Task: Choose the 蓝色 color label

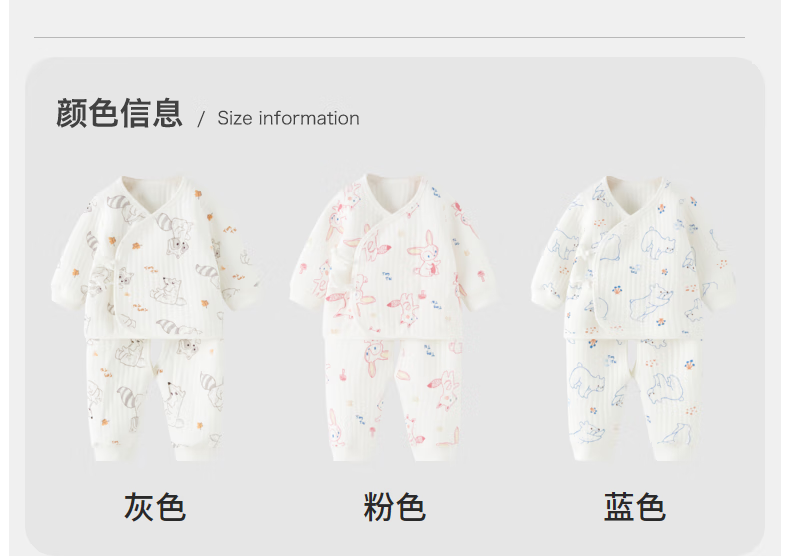Action: point(634,507)
